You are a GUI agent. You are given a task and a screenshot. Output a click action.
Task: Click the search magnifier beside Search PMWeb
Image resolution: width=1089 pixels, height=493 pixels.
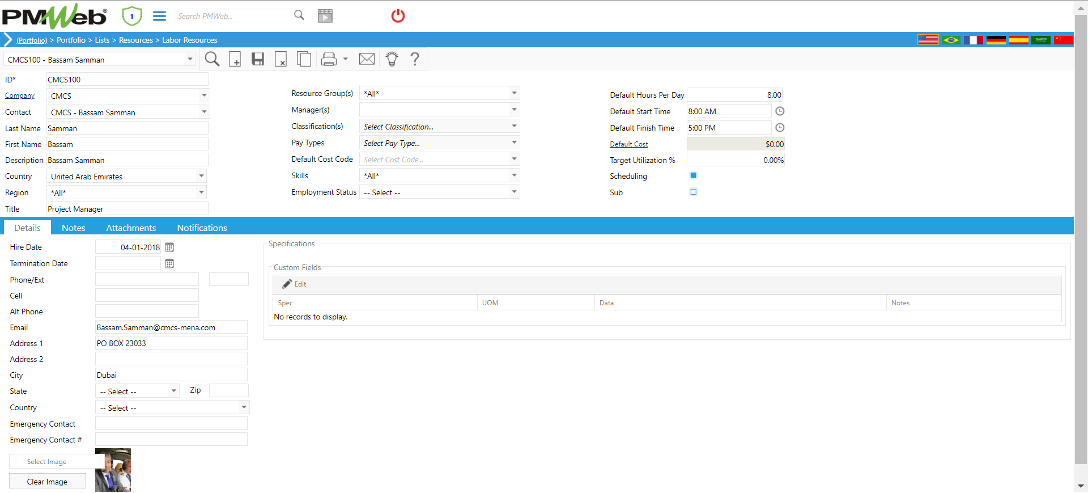299,15
